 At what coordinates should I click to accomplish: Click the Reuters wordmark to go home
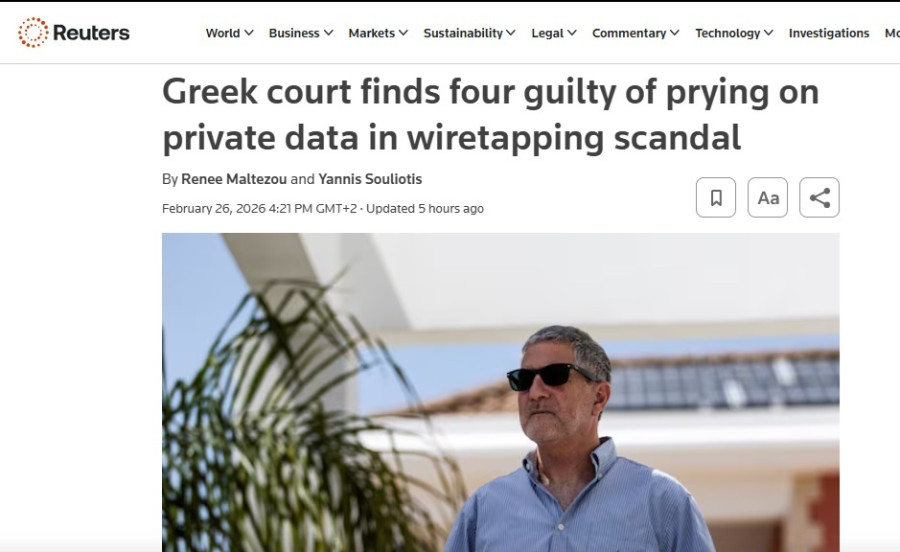[x=91, y=33]
